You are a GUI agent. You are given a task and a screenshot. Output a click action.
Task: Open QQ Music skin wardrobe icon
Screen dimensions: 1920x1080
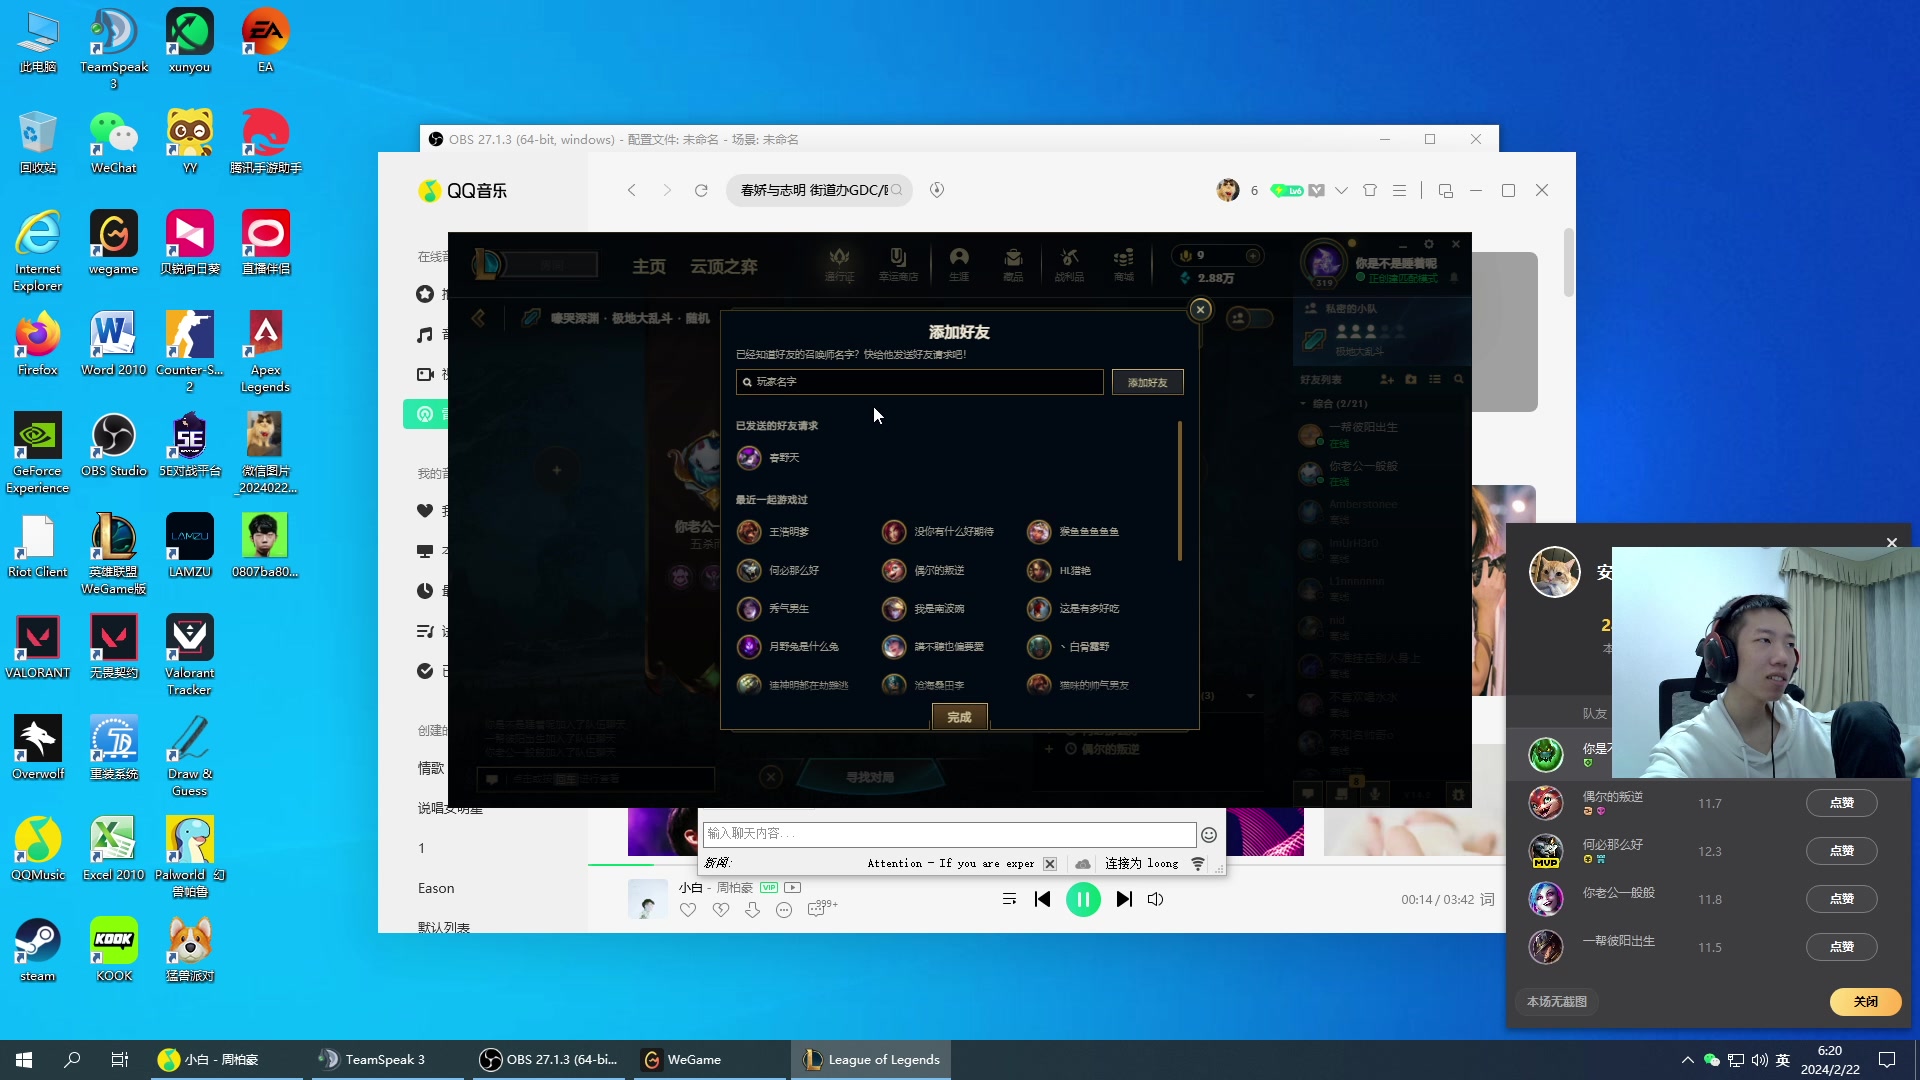coord(1370,190)
